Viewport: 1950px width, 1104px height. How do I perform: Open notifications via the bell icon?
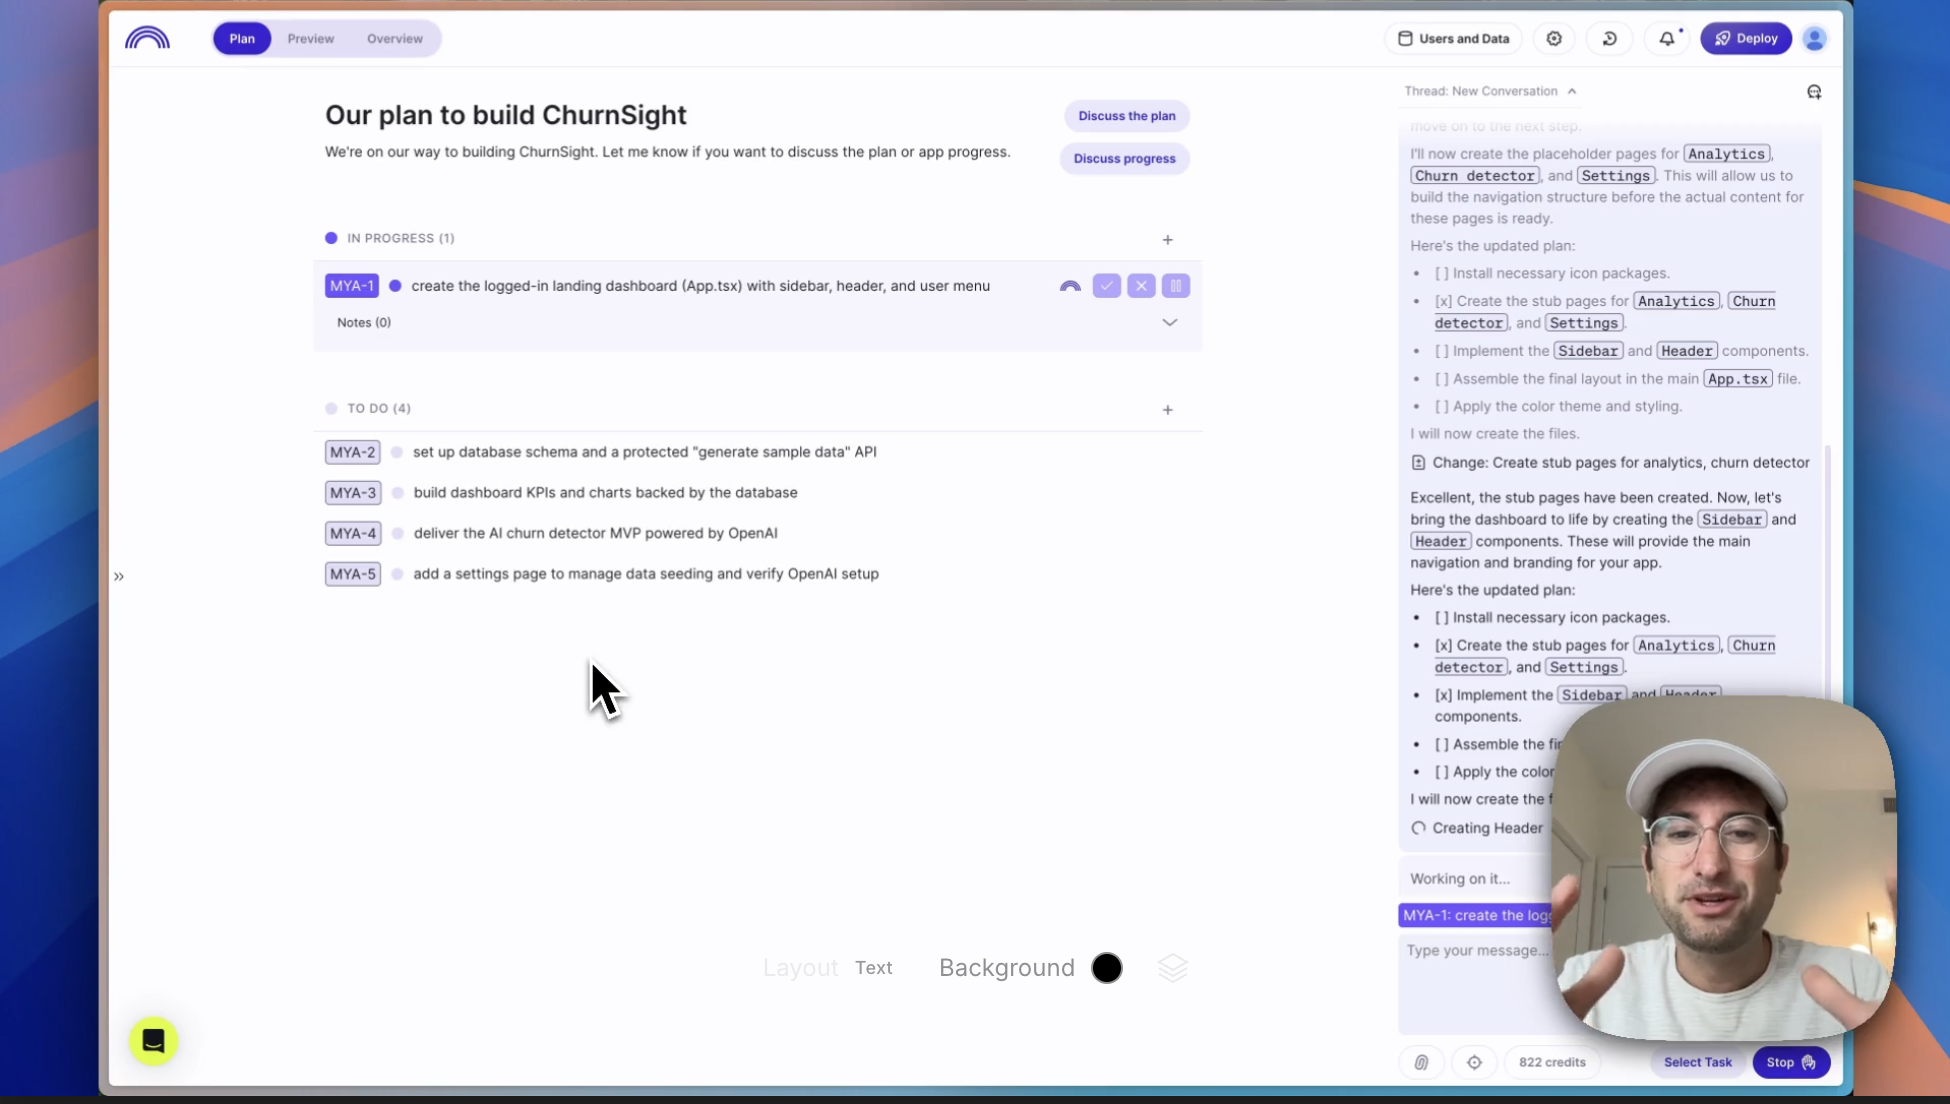point(1666,38)
